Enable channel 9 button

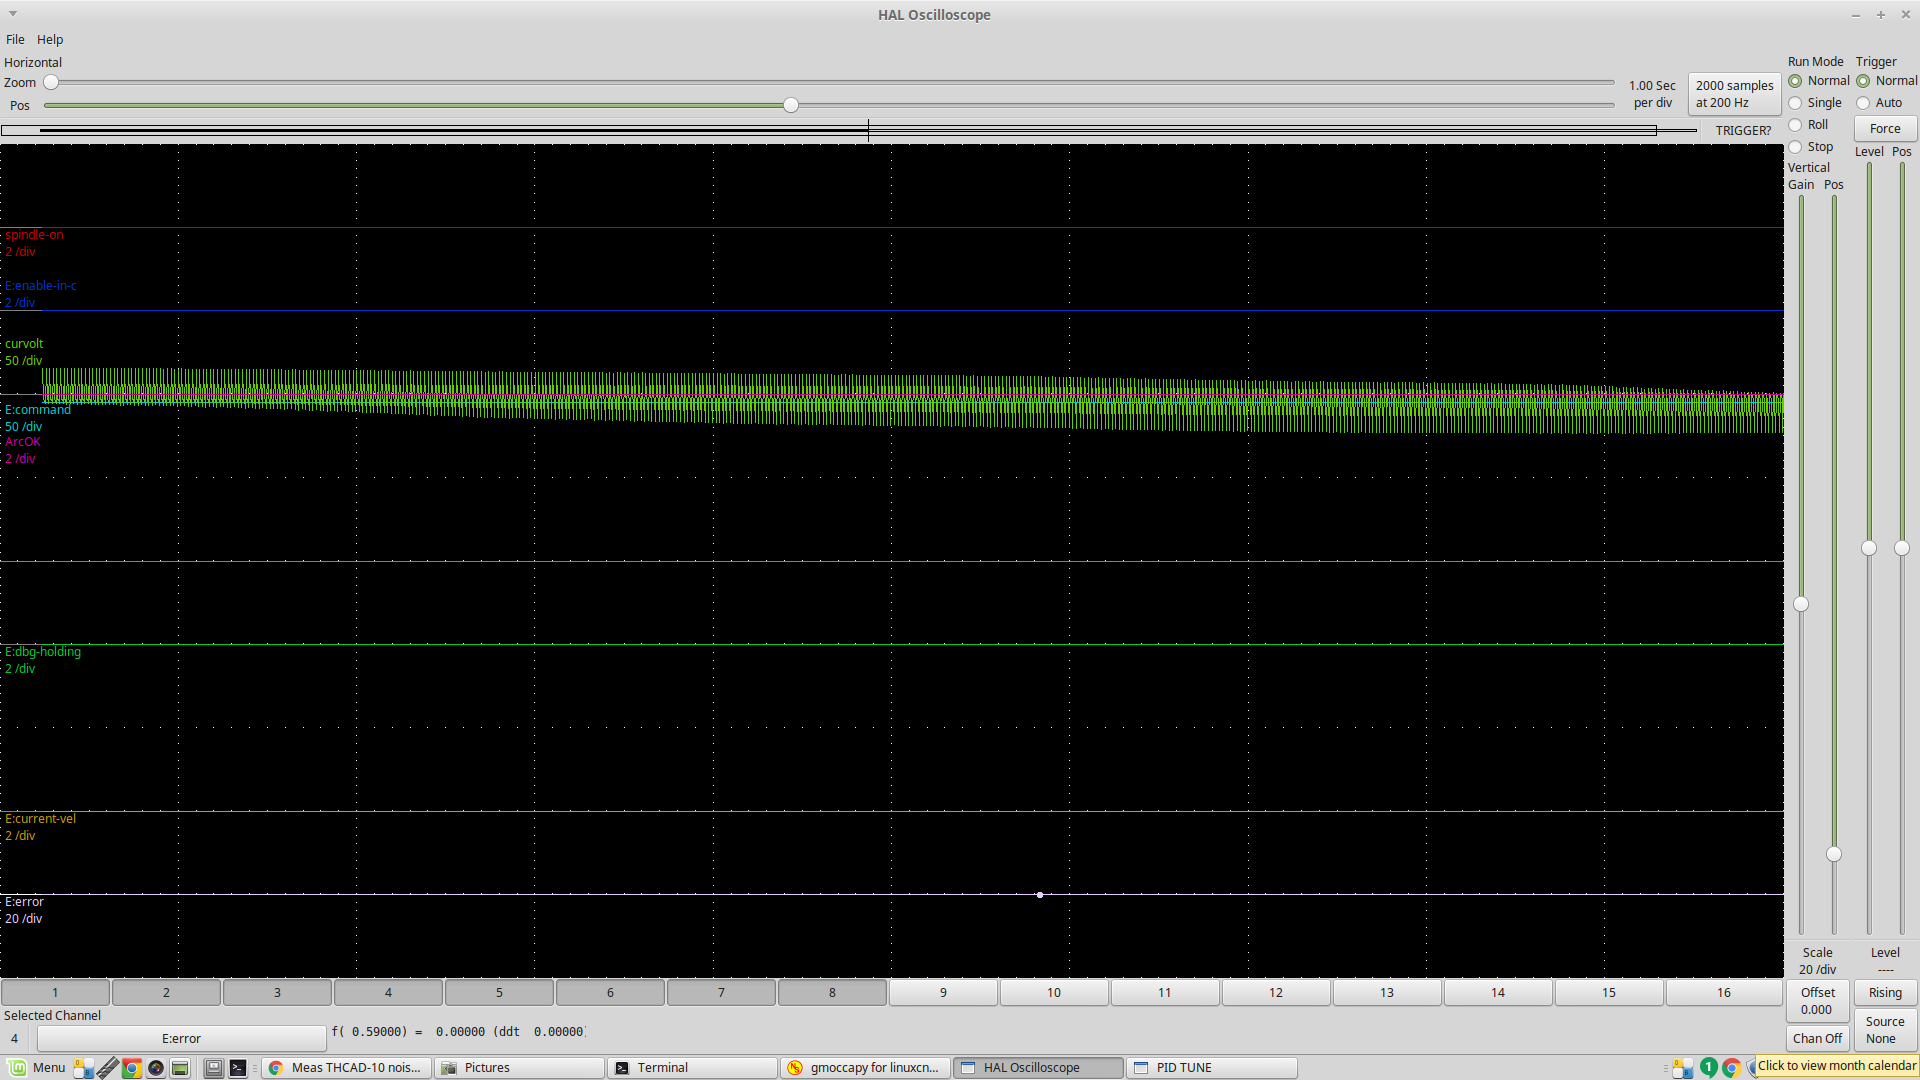tap(943, 993)
